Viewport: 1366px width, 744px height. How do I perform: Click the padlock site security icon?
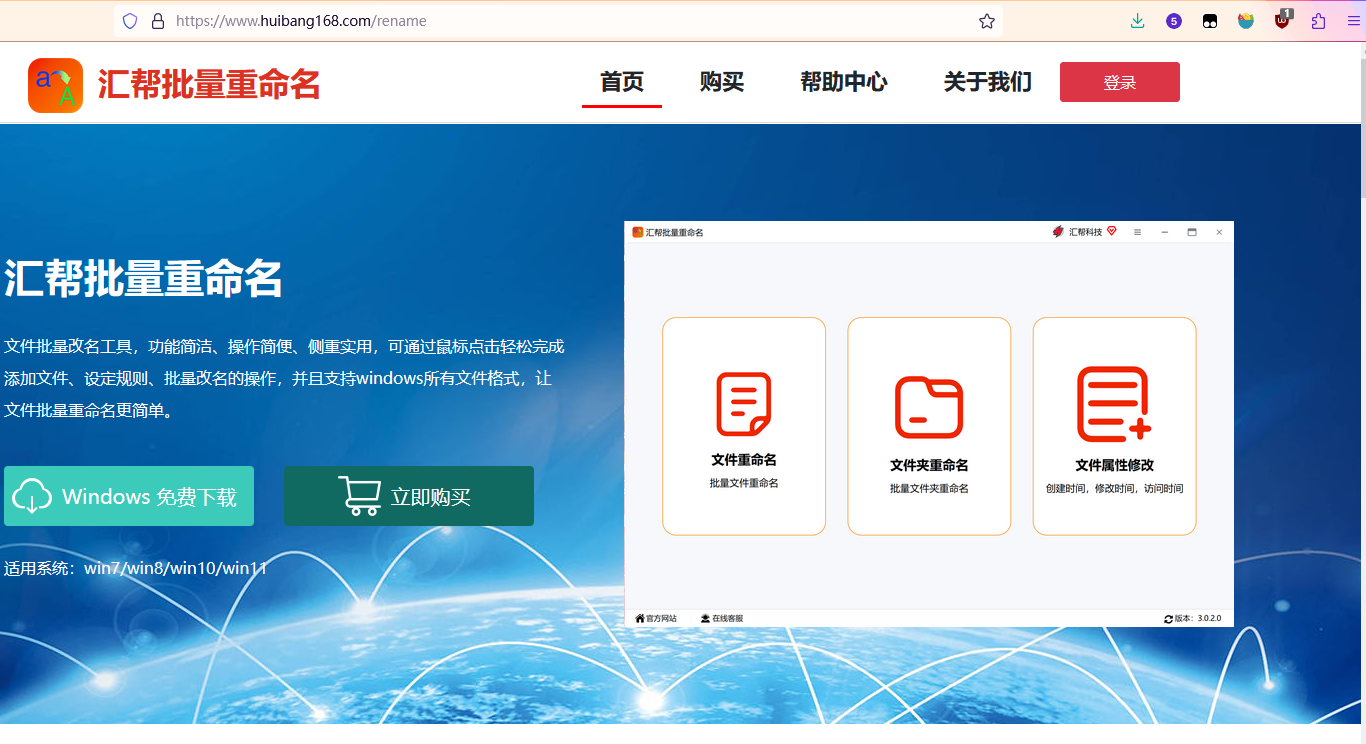[x=157, y=21]
